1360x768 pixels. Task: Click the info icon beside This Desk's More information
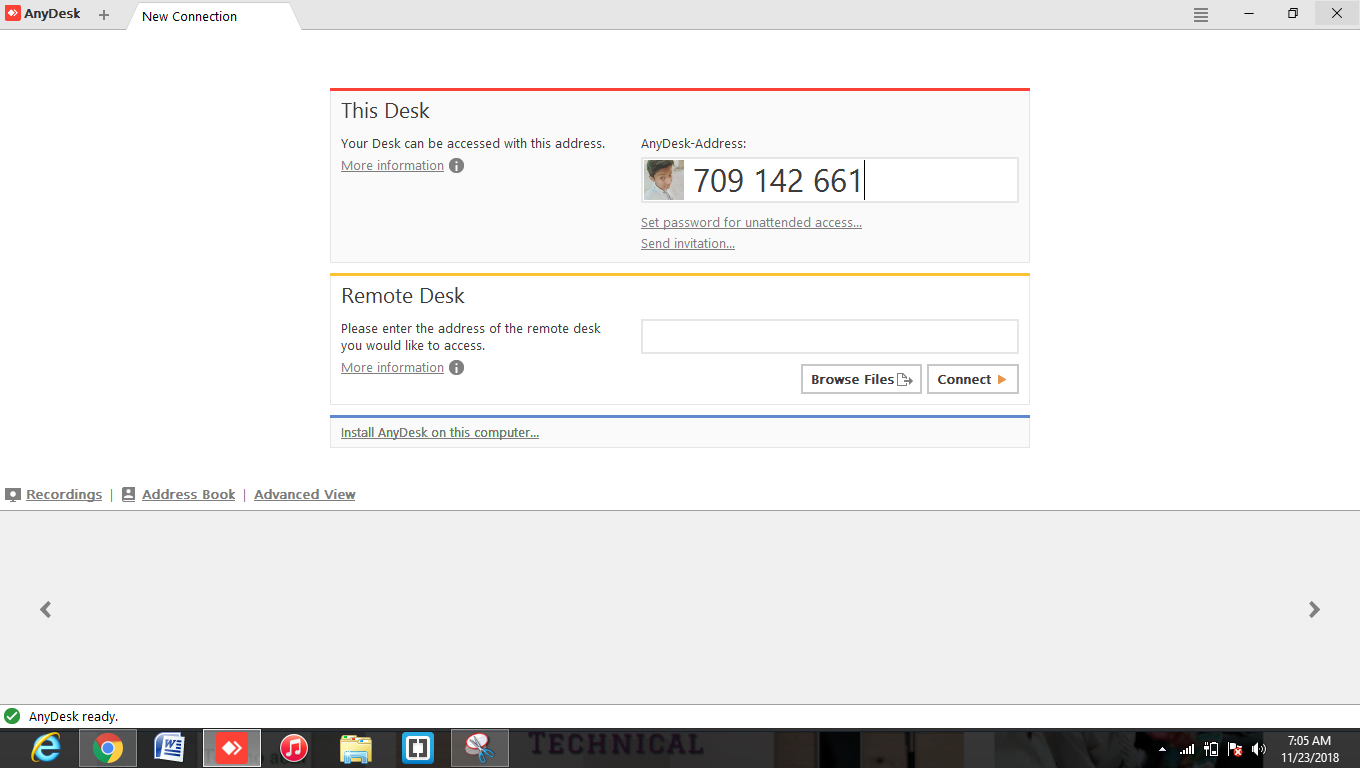(x=456, y=165)
